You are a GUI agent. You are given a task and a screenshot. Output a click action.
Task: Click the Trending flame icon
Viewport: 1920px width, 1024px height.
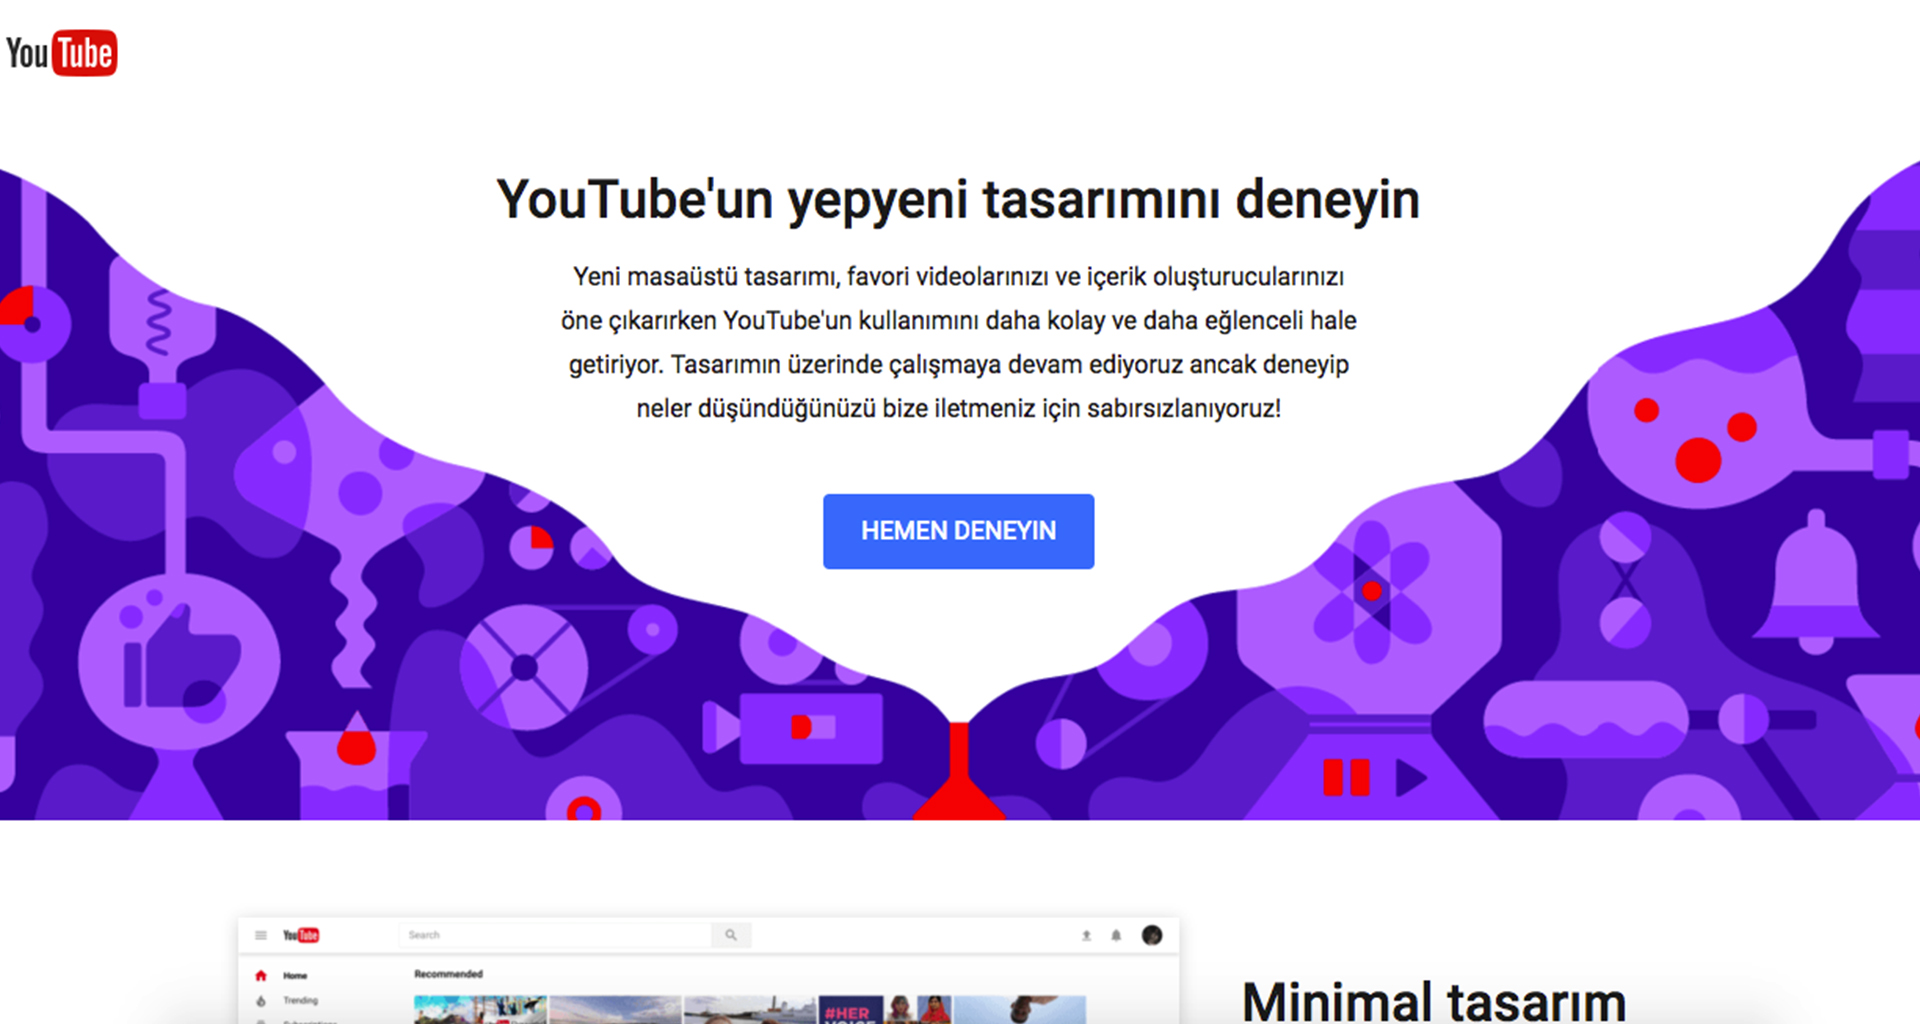[x=261, y=1000]
